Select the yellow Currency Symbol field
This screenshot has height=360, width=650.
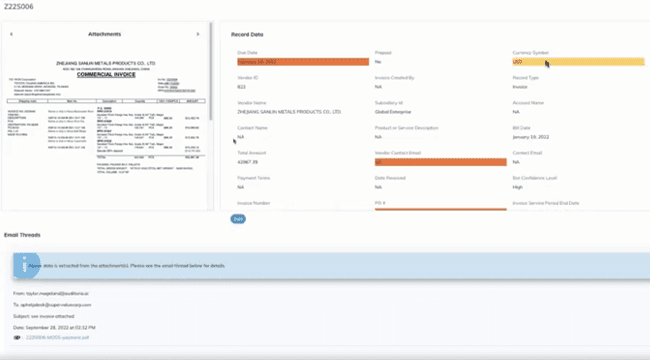pyautogui.click(x=578, y=62)
